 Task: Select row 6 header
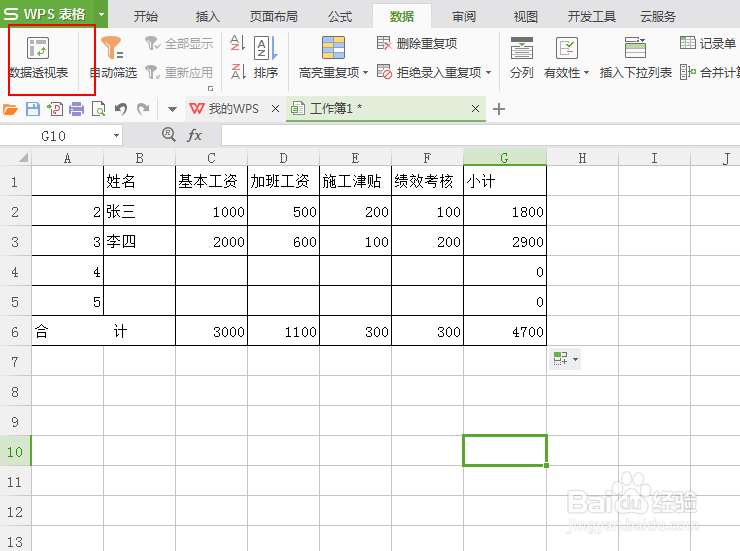[x=15, y=331]
